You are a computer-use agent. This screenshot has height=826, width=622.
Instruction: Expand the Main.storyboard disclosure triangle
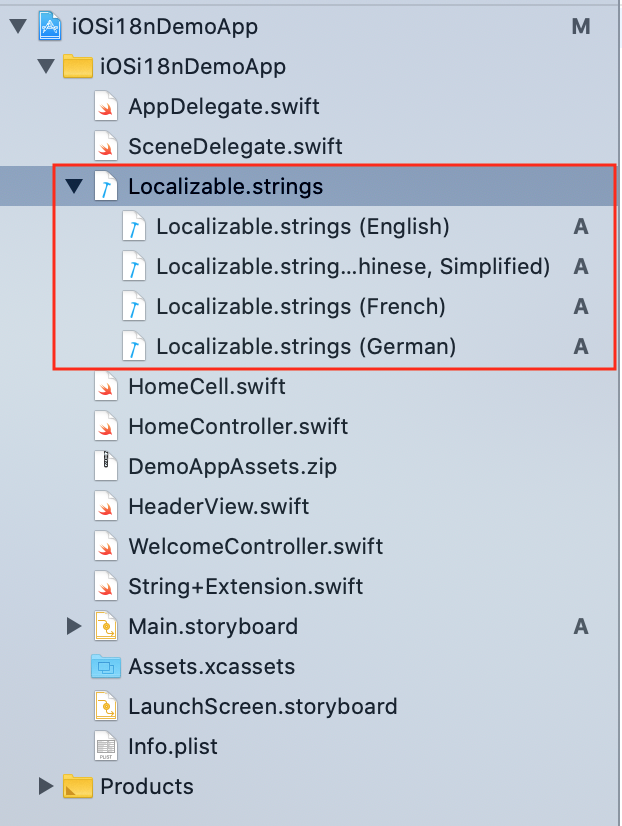pyautogui.click(x=74, y=626)
